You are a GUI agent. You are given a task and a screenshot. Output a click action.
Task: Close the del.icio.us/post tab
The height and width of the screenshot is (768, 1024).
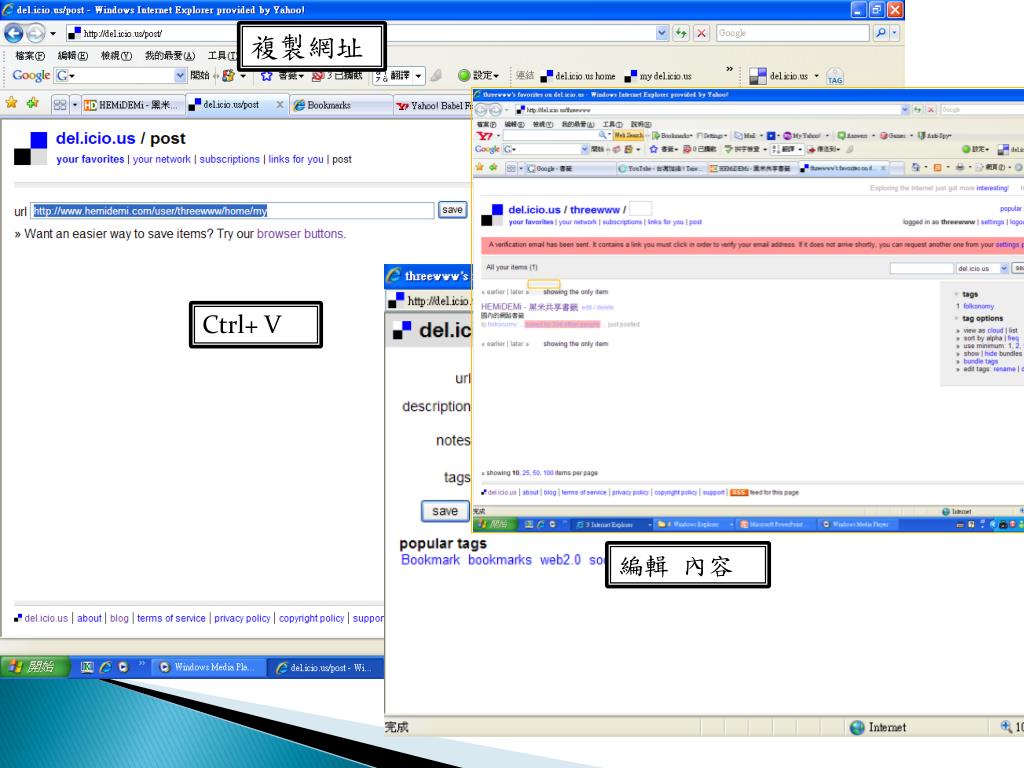tap(280, 104)
